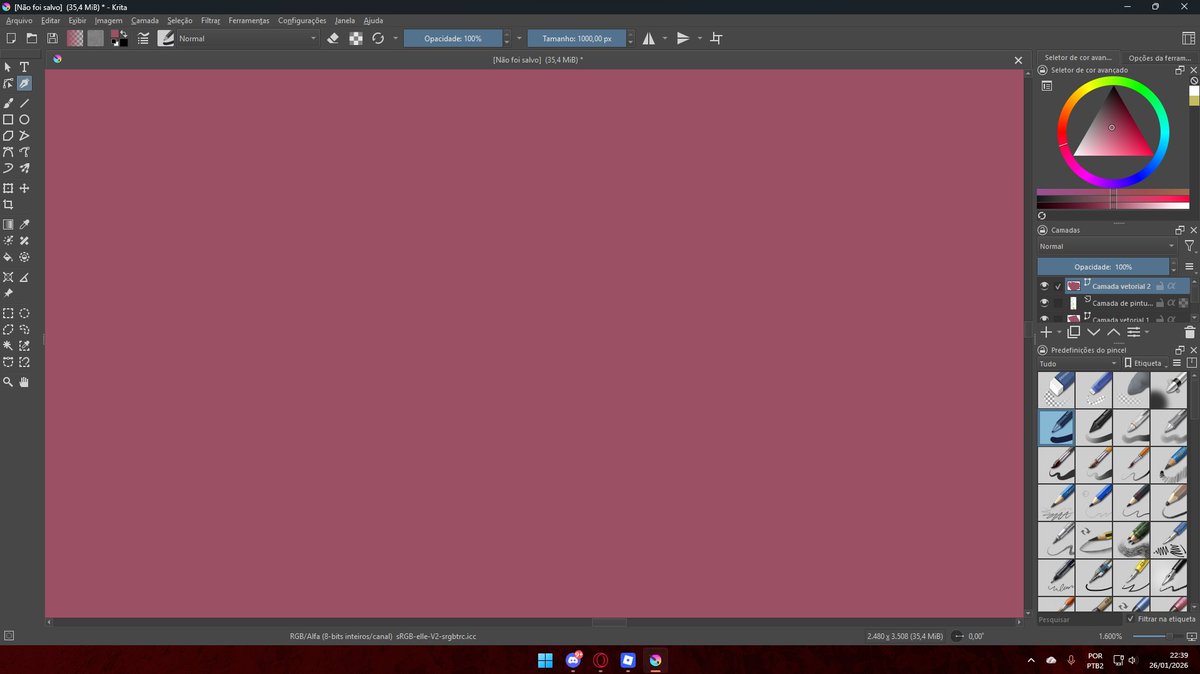The width and height of the screenshot is (1200, 674).
Task: Select the Transform tool
Action: point(8,188)
